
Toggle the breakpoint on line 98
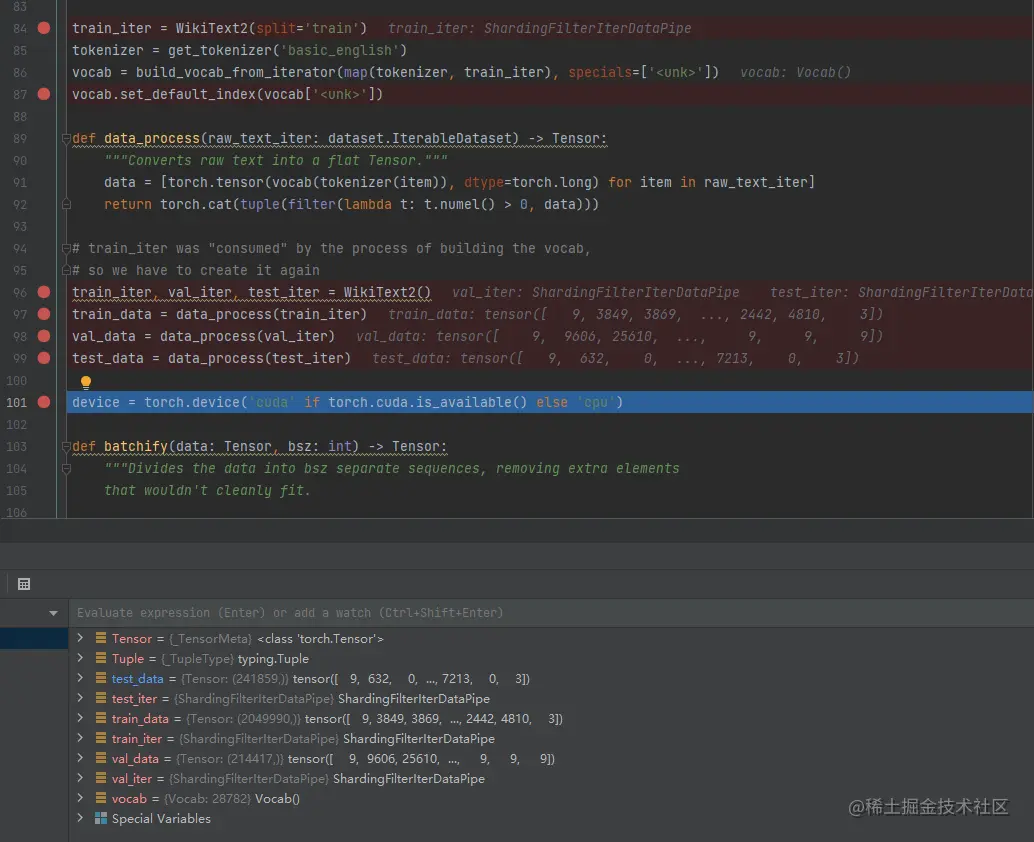click(x=44, y=336)
